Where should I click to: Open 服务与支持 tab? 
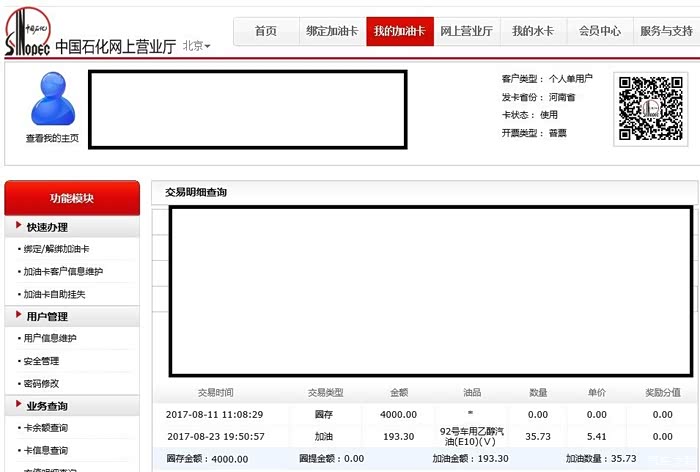[666, 32]
